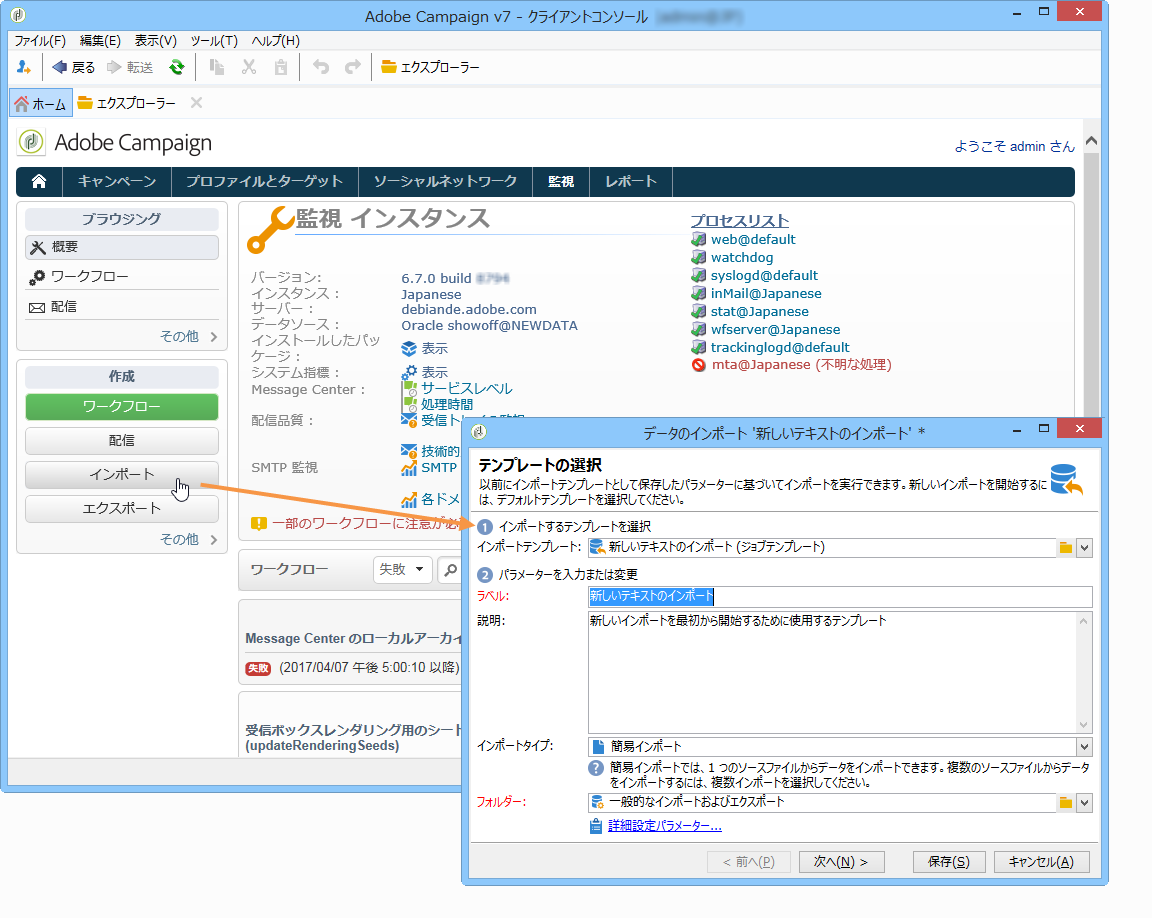Click the SMTP chart icon
The width and height of the screenshot is (1152, 918).
(408, 468)
